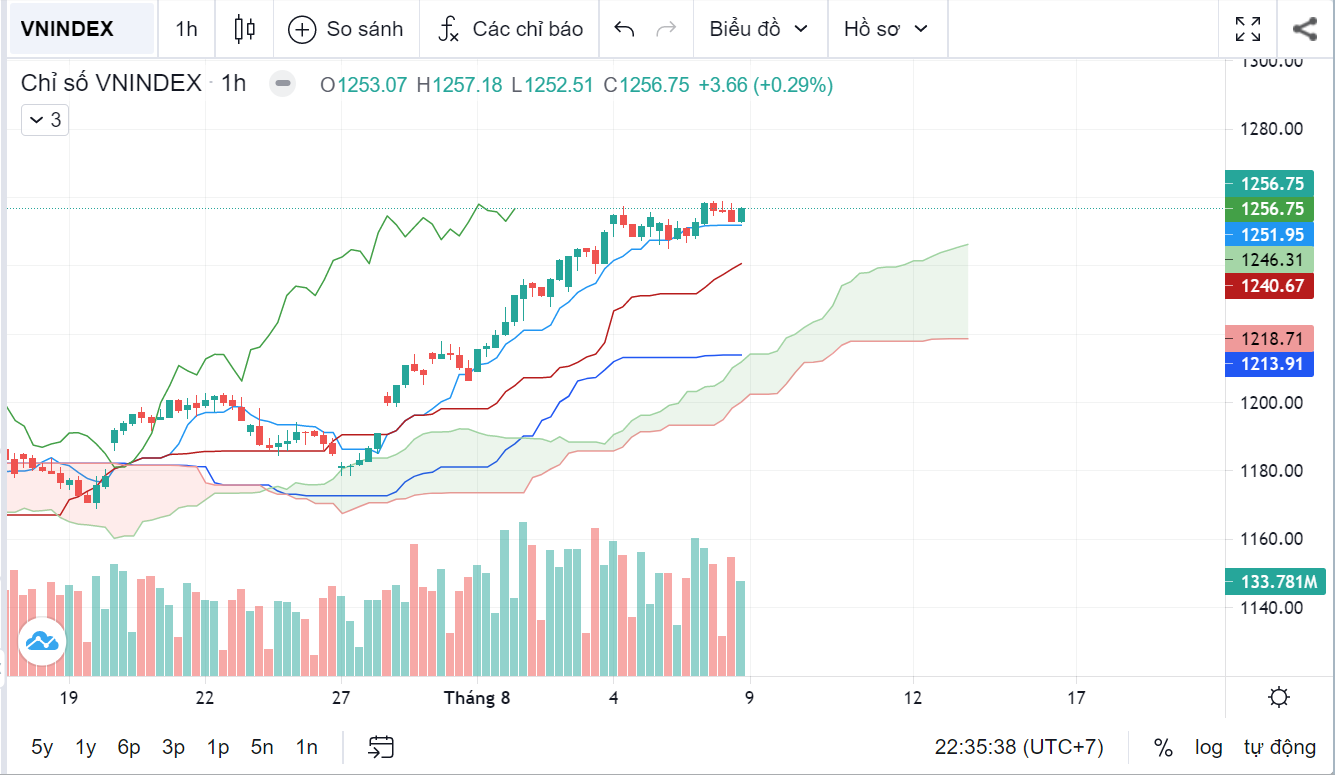The image size is (1335, 775).
Task: Click the redo arrow icon
Action: point(665,29)
